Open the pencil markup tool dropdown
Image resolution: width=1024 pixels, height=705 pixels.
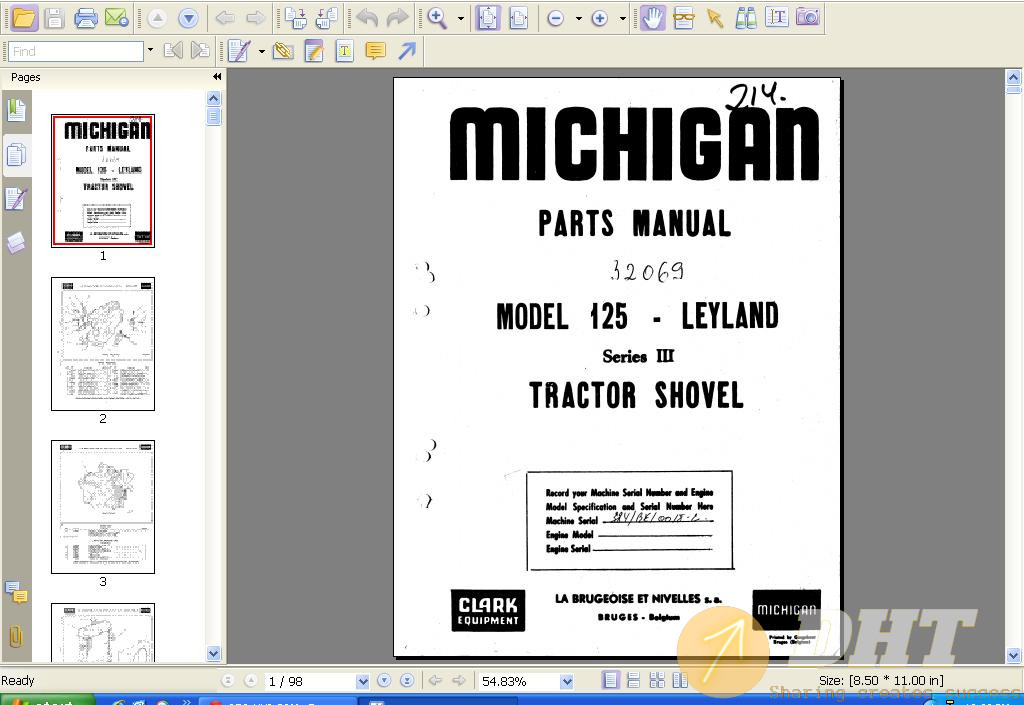pyautogui.click(x=262, y=51)
